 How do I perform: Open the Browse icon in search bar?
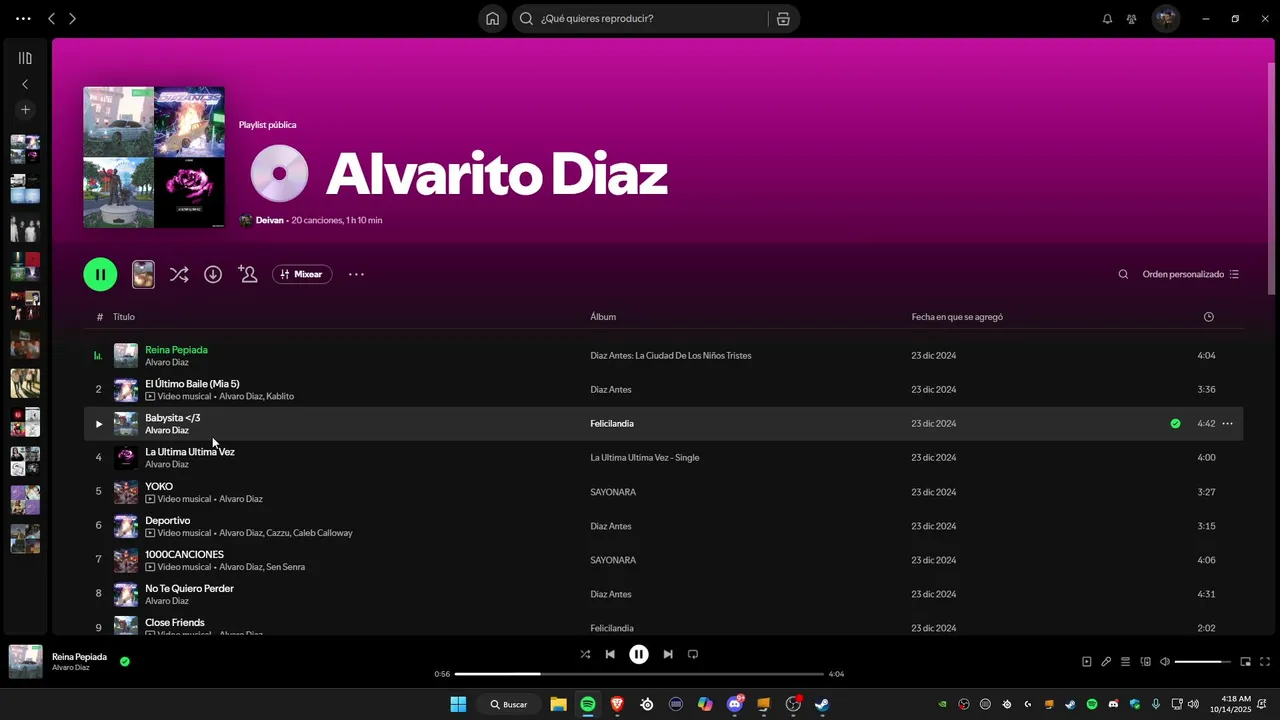click(783, 18)
